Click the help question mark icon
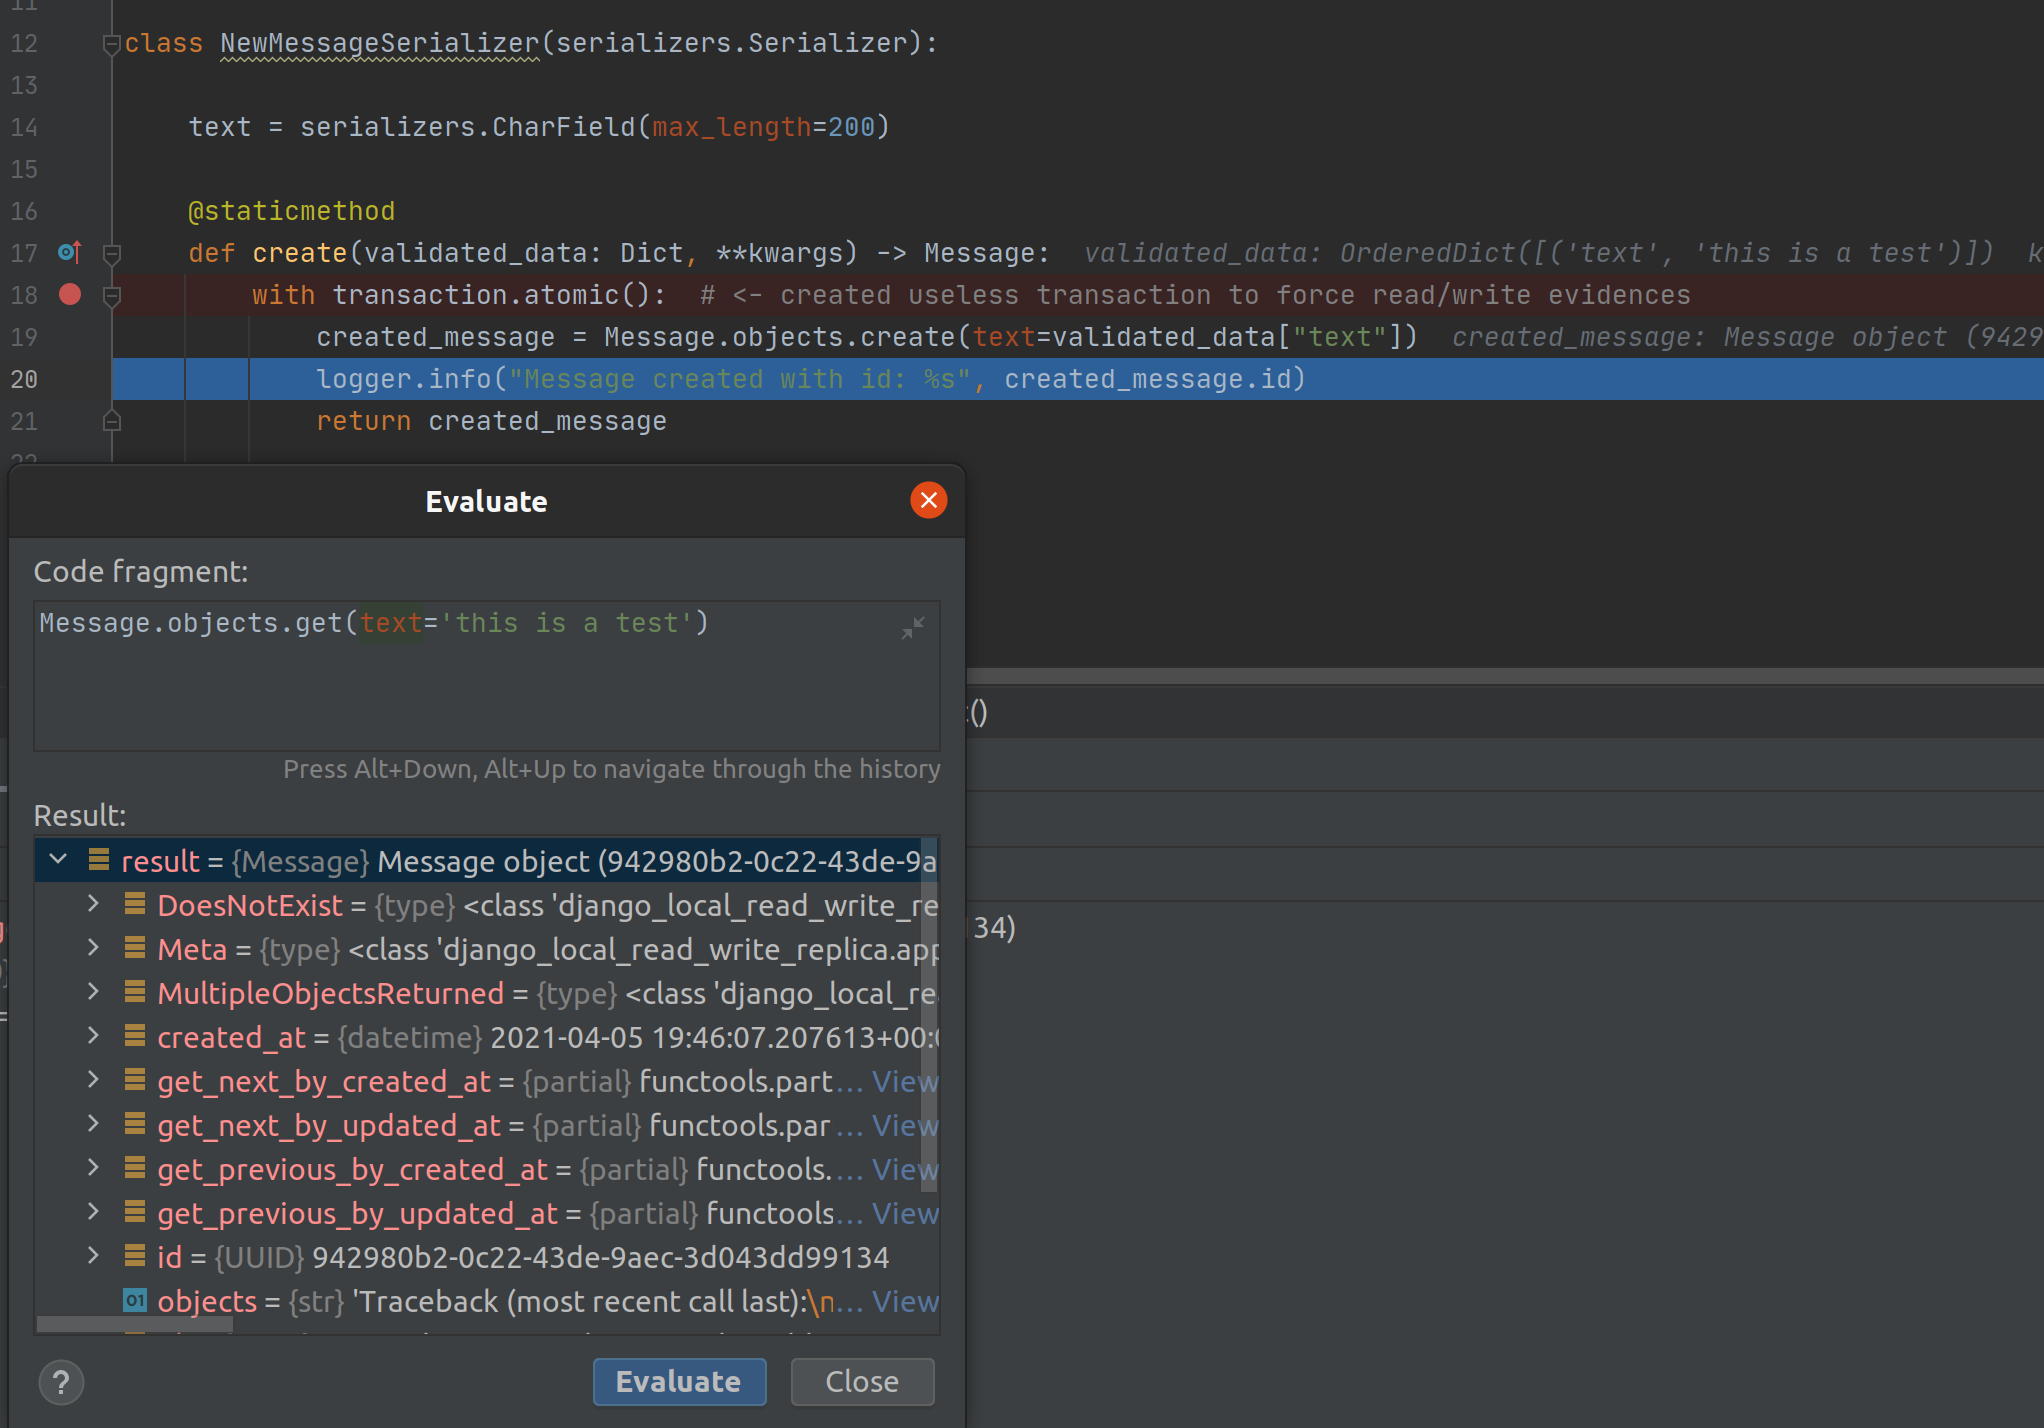 point(61,1382)
